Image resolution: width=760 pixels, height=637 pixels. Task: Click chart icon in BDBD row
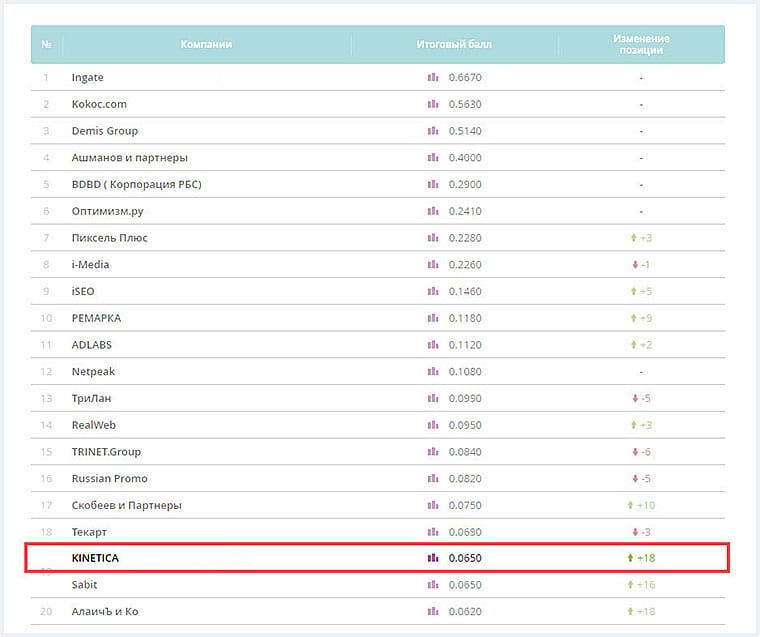click(x=433, y=184)
